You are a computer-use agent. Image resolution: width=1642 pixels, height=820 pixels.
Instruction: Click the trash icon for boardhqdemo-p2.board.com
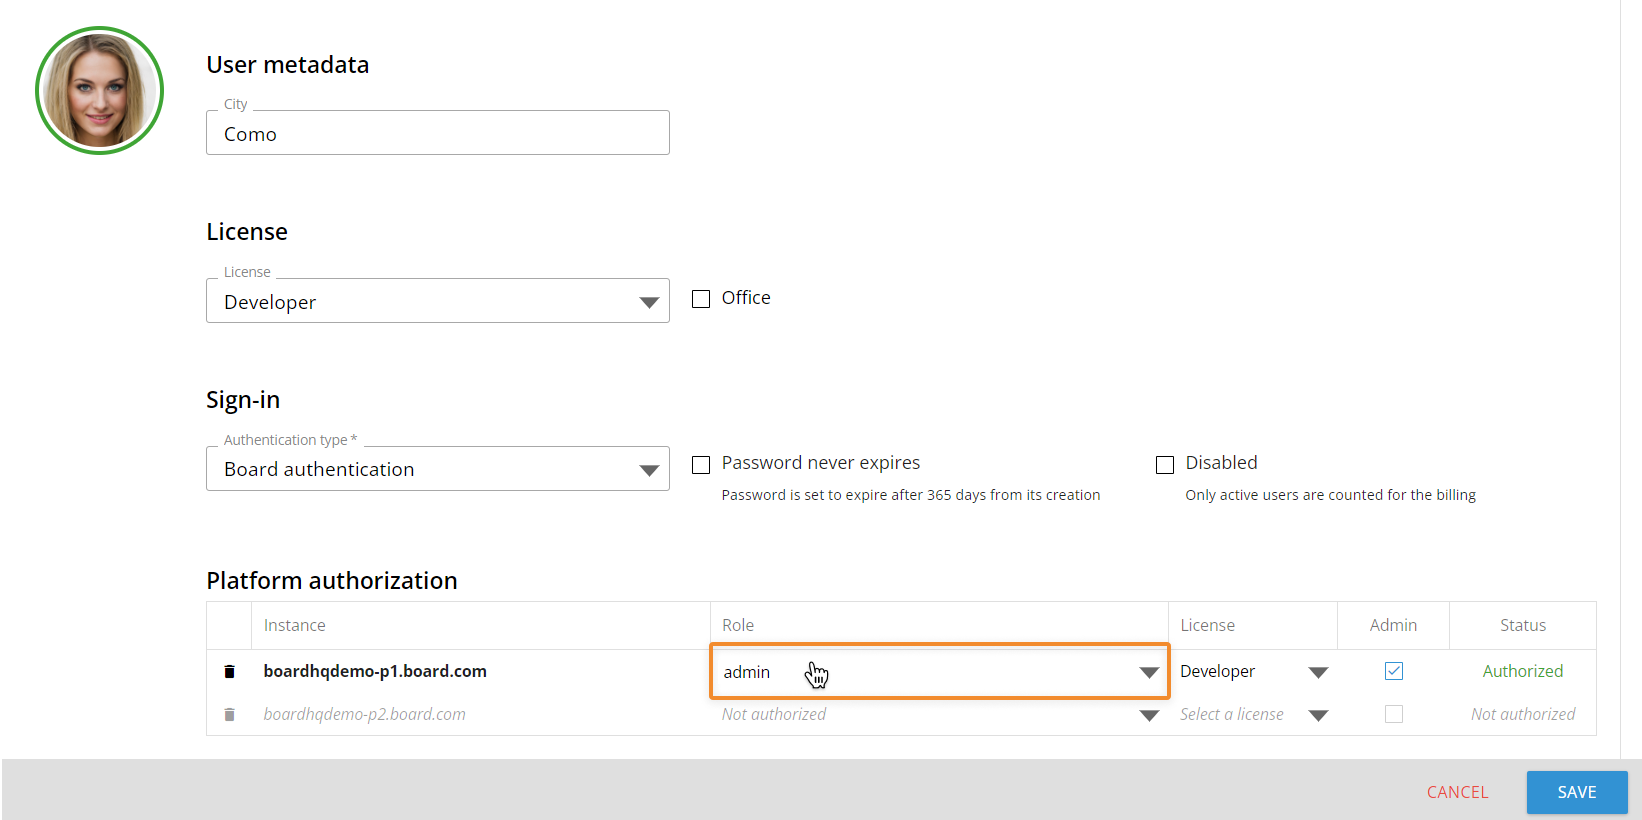[x=229, y=714]
